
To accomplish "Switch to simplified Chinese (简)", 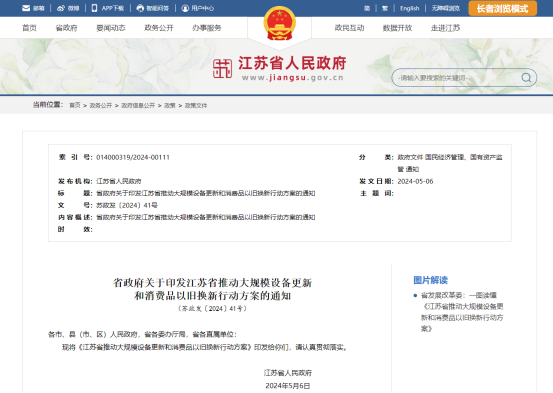I will coord(367,8).
